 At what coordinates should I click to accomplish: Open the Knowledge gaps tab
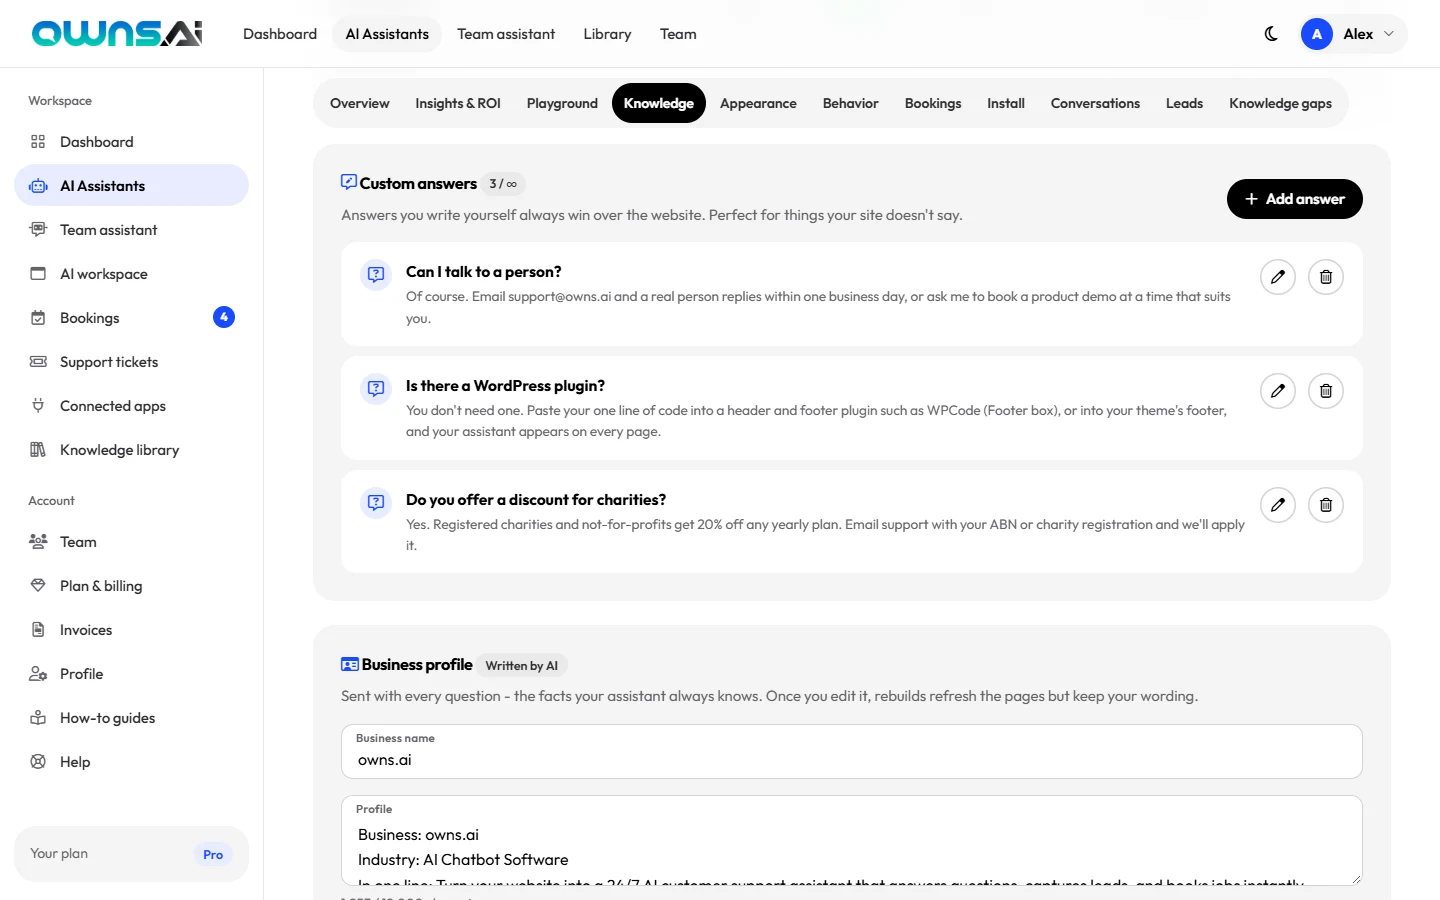click(x=1280, y=103)
